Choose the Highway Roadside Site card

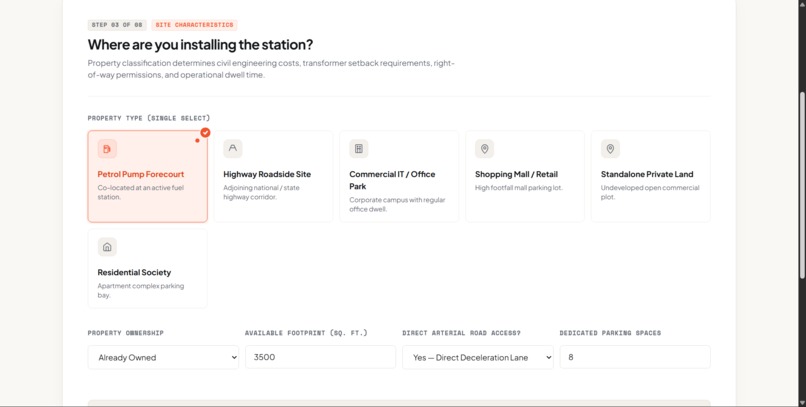[x=273, y=176]
